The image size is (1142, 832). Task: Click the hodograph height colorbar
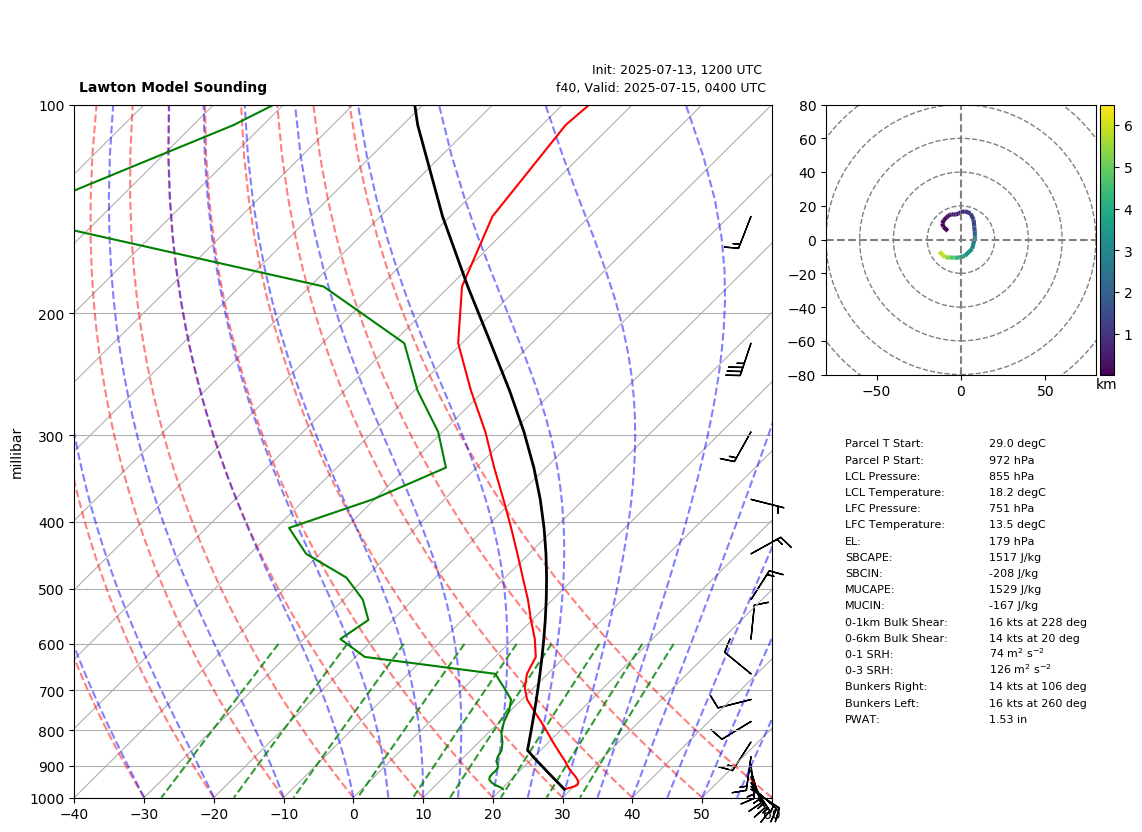pos(1107,240)
